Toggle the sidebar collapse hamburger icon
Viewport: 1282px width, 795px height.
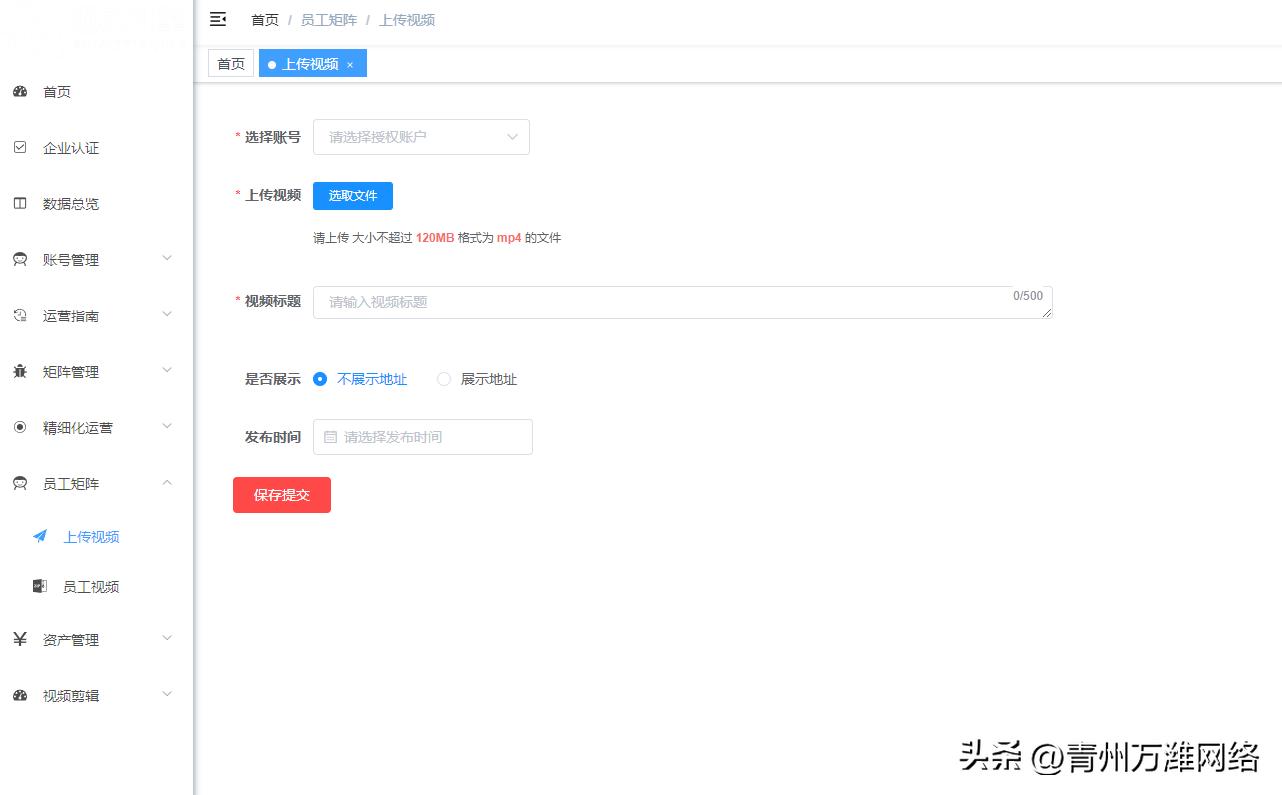(x=218, y=19)
